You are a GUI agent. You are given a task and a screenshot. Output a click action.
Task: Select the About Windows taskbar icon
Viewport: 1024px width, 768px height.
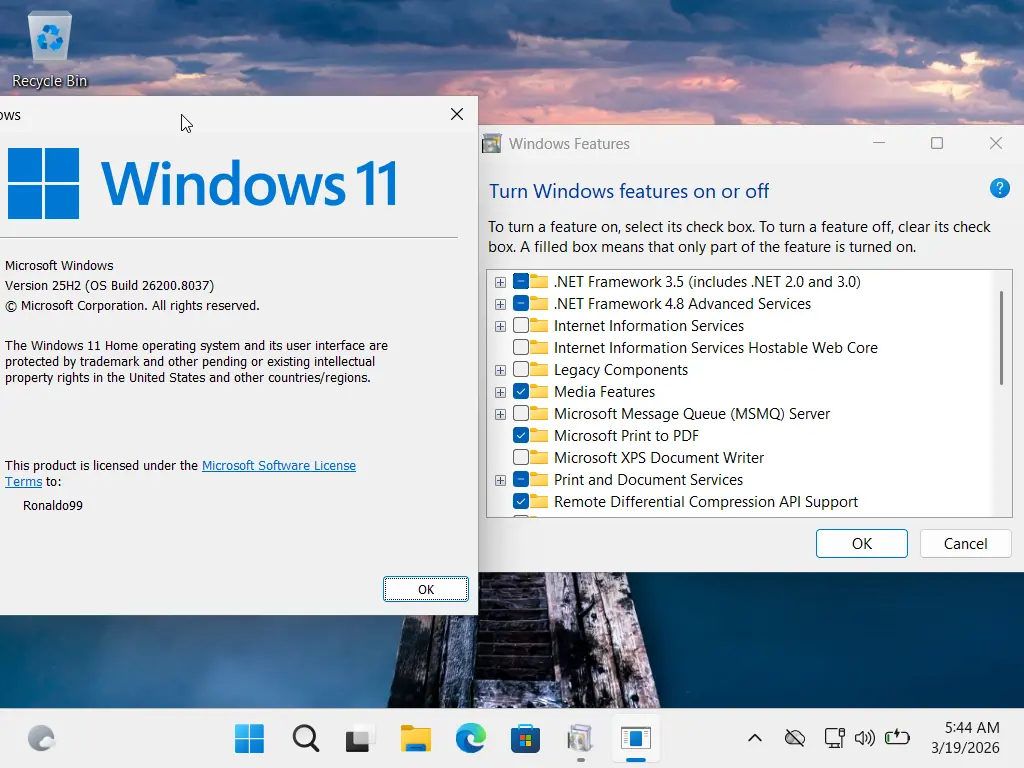635,739
